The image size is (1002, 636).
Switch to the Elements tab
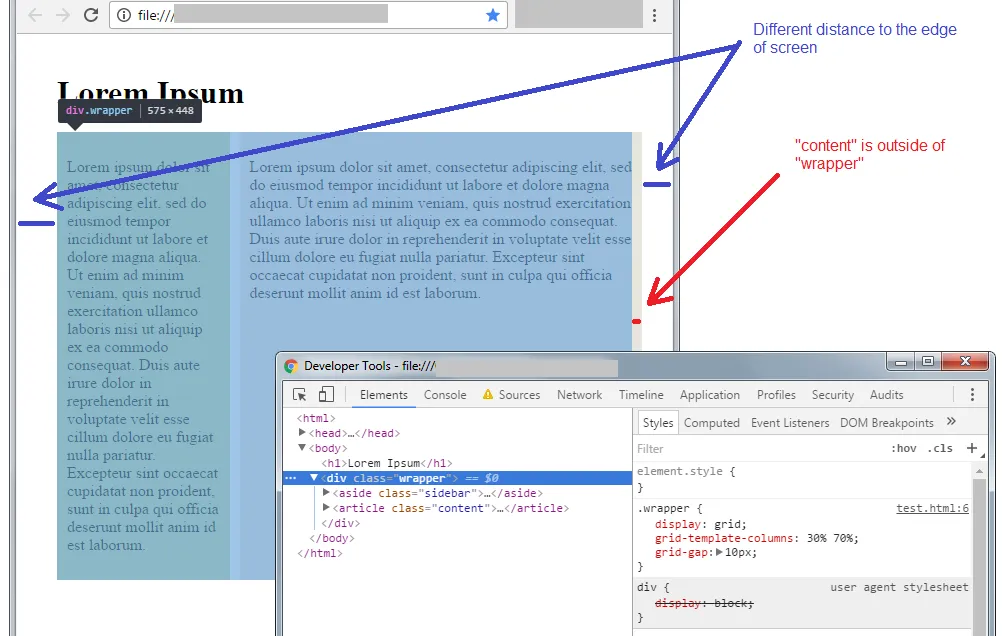[x=383, y=395]
